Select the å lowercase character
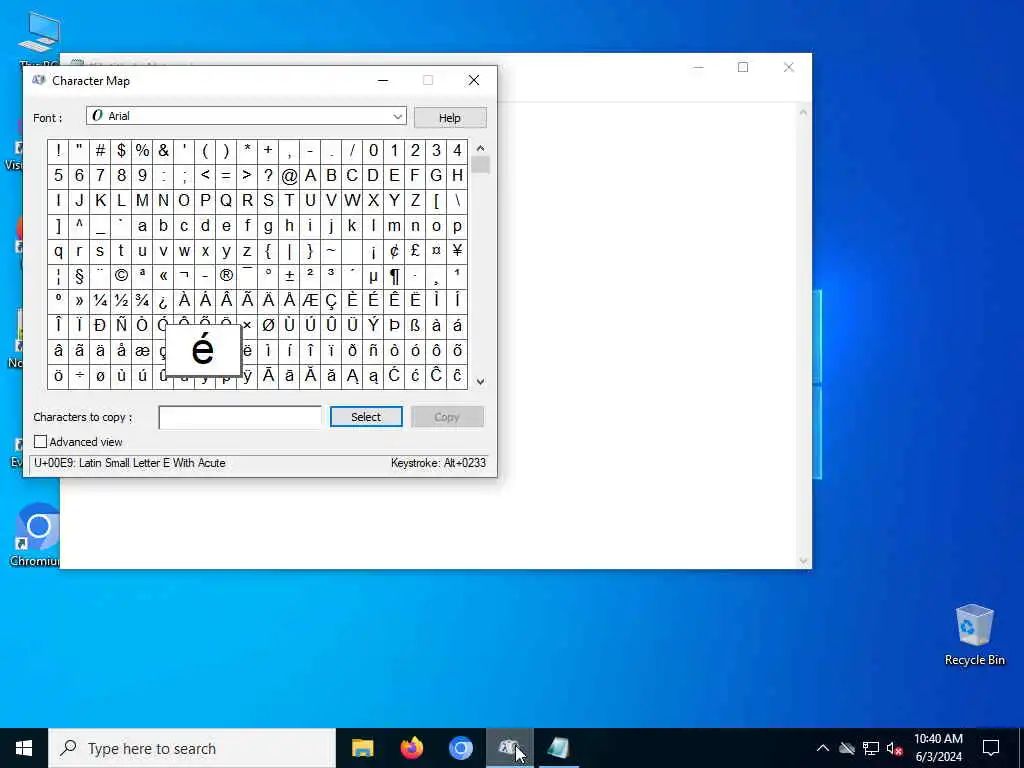Viewport: 1024px width, 768px height. point(121,351)
